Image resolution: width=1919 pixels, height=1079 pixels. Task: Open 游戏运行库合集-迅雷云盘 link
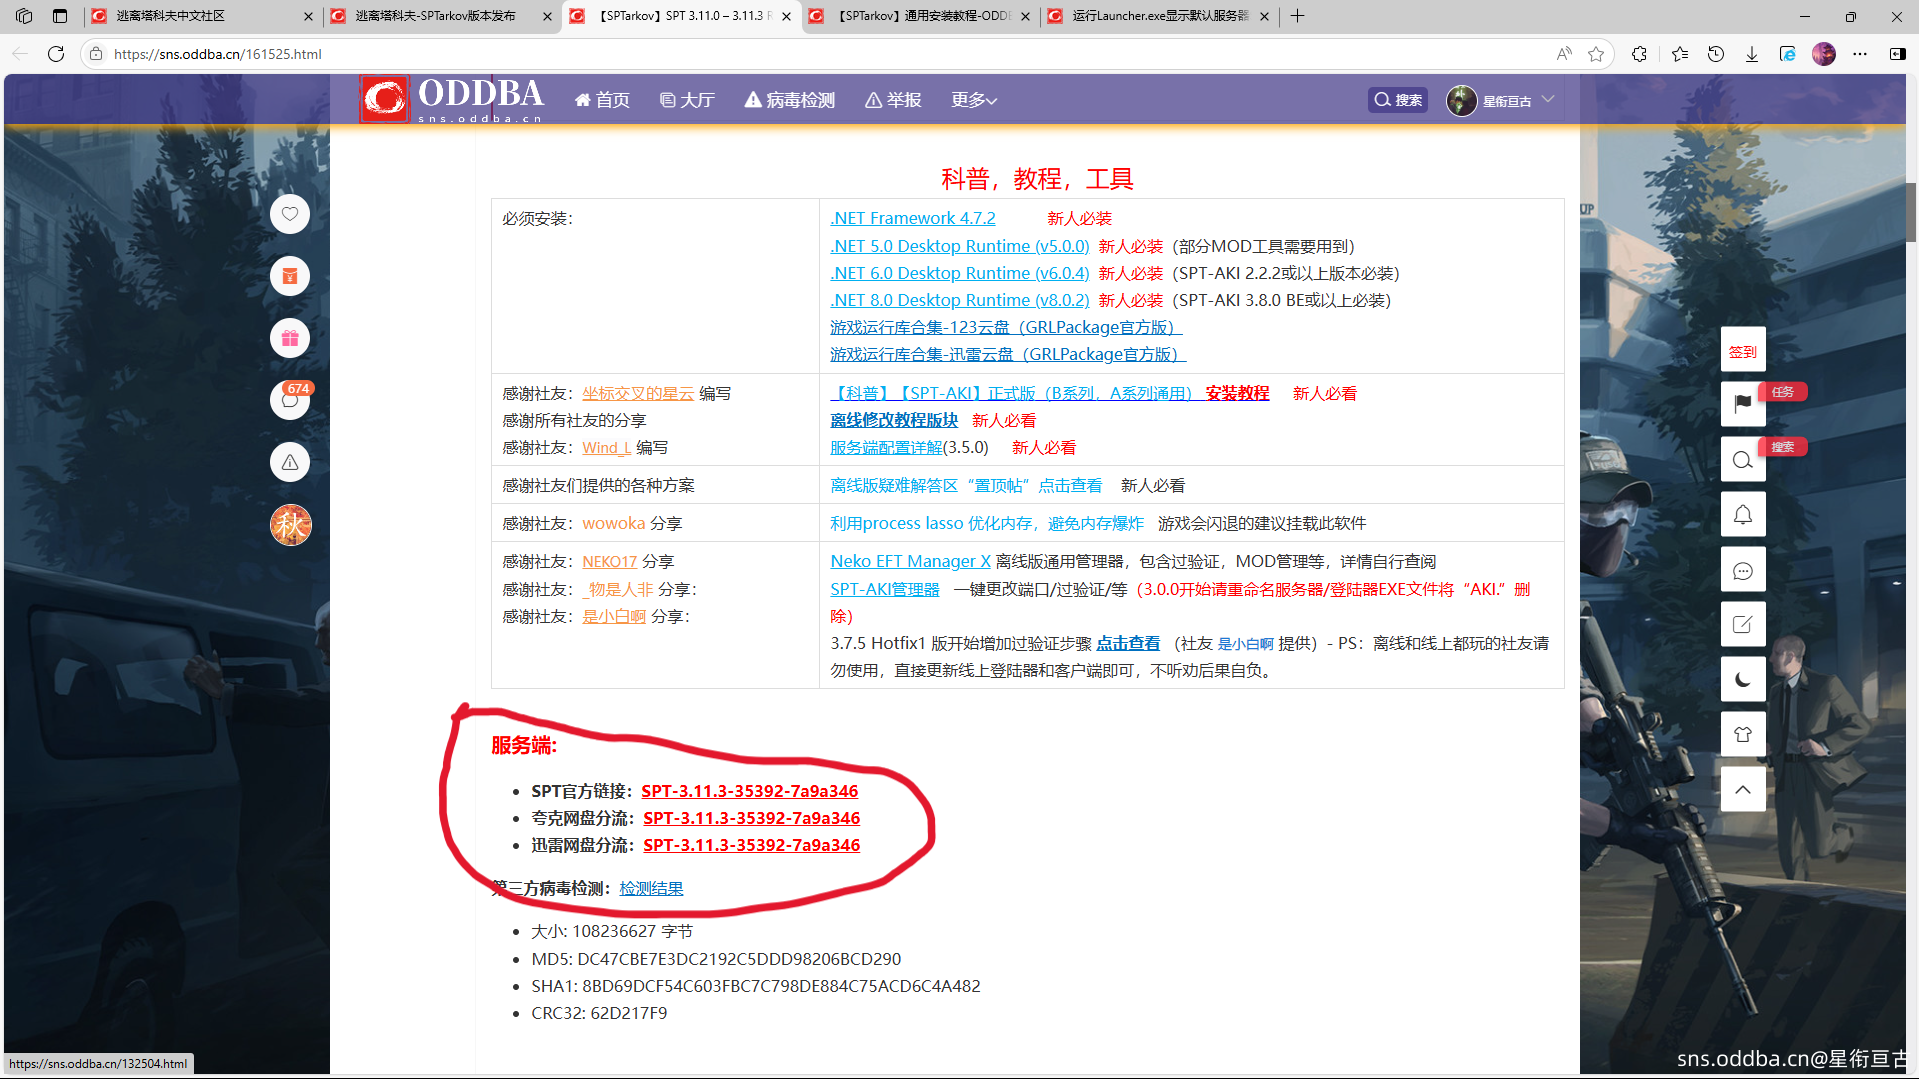tap(1008, 354)
